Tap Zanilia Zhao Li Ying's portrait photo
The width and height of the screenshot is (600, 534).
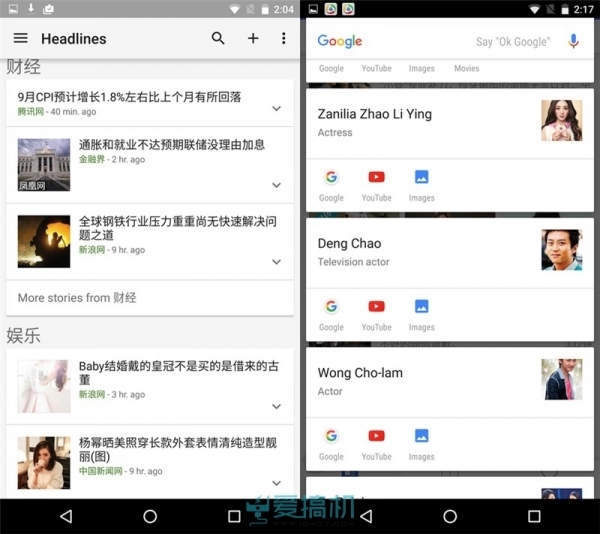[x=562, y=120]
